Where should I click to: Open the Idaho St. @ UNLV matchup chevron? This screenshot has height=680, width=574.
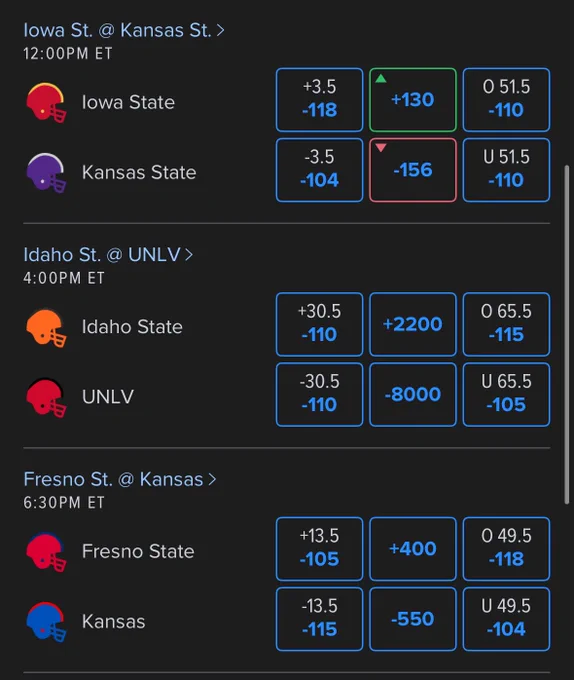tap(189, 255)
